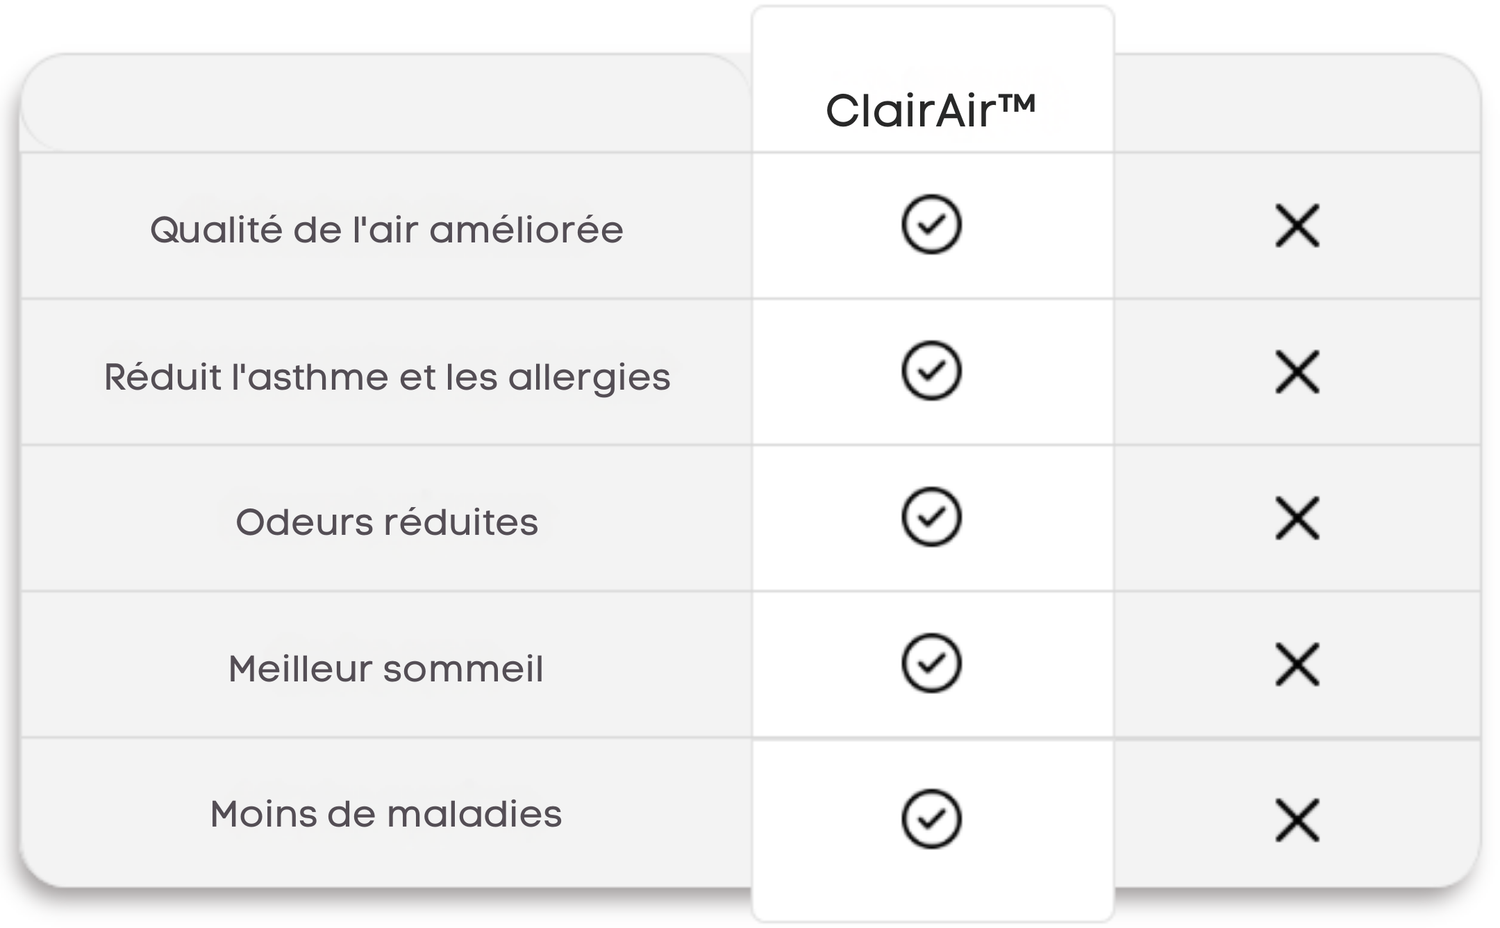
Task: Click the "Meilleur sommeil" row label
Action: [x=386, y=668]
